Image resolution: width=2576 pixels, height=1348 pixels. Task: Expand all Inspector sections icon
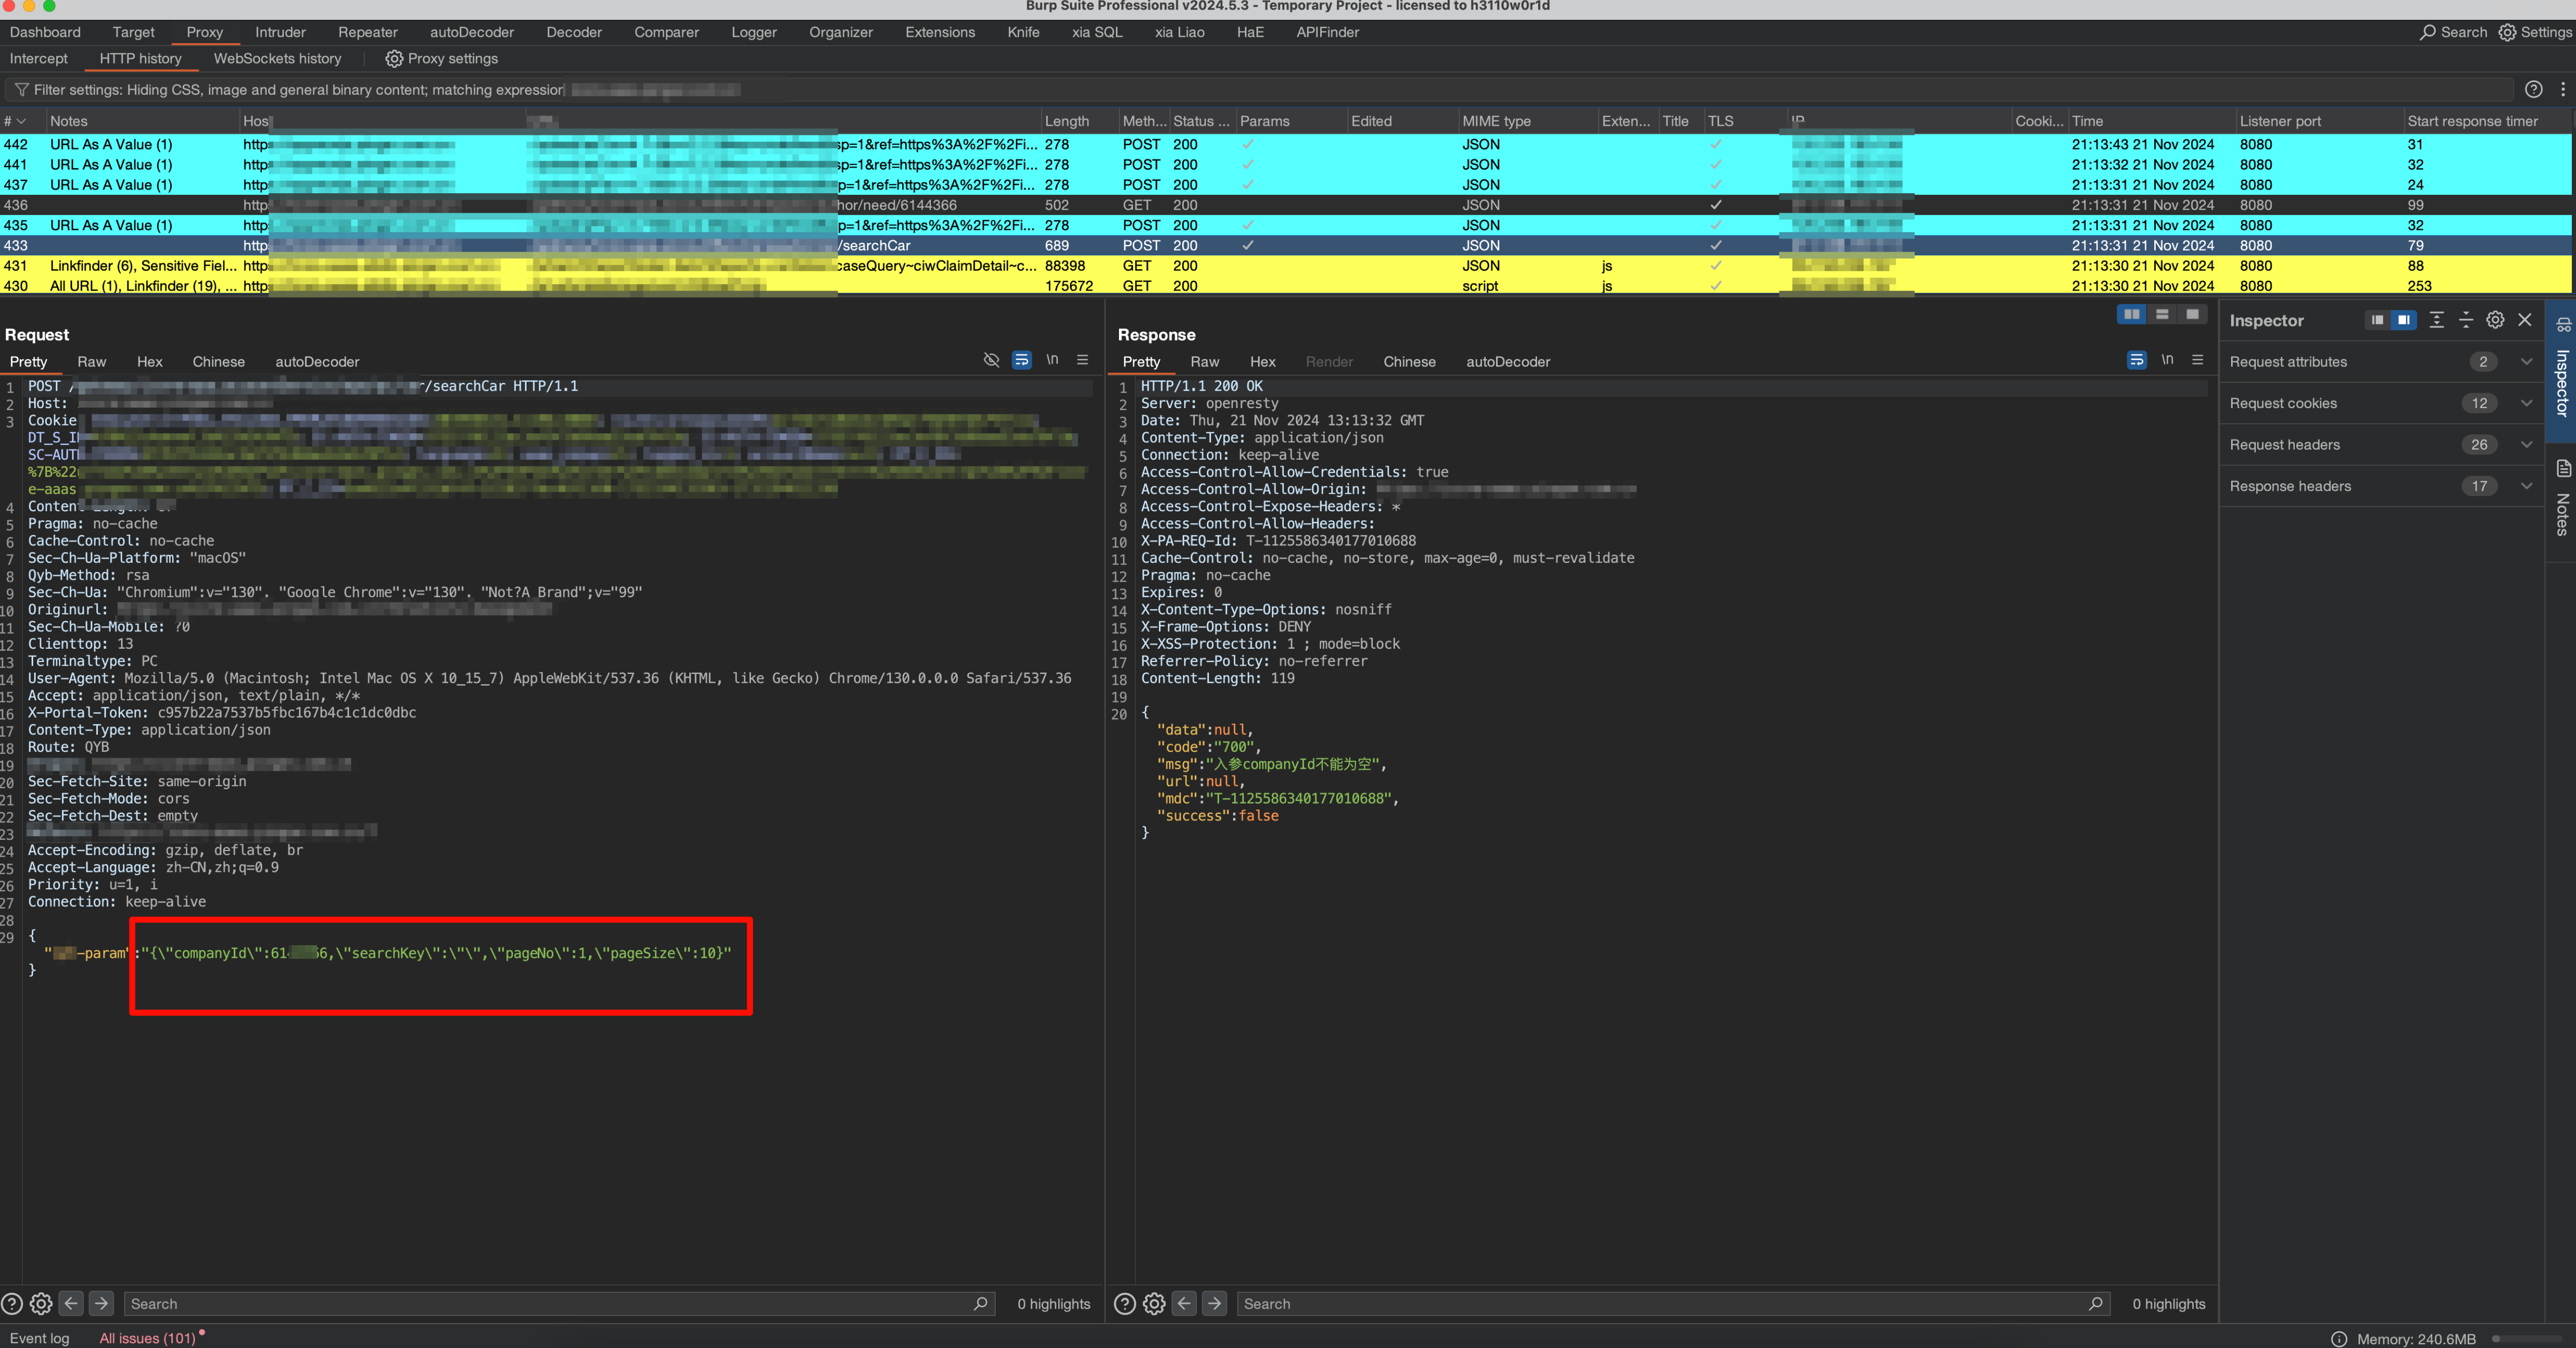tap(2436, 320)
